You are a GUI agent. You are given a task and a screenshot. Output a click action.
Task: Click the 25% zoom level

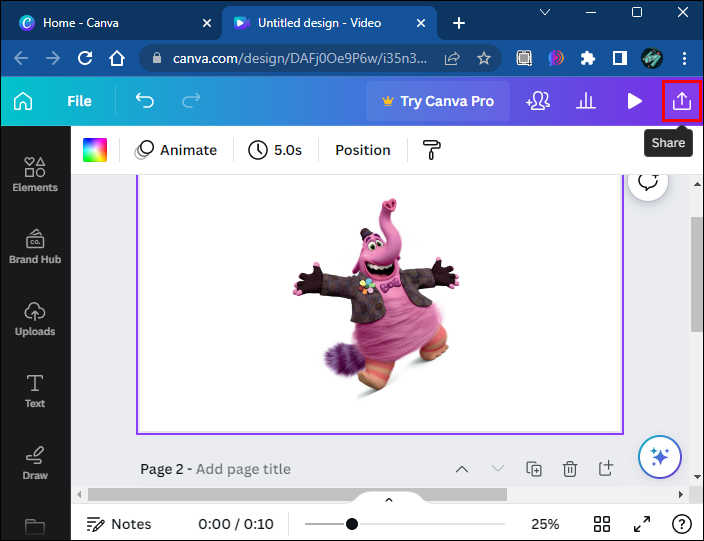coord(545,524)
